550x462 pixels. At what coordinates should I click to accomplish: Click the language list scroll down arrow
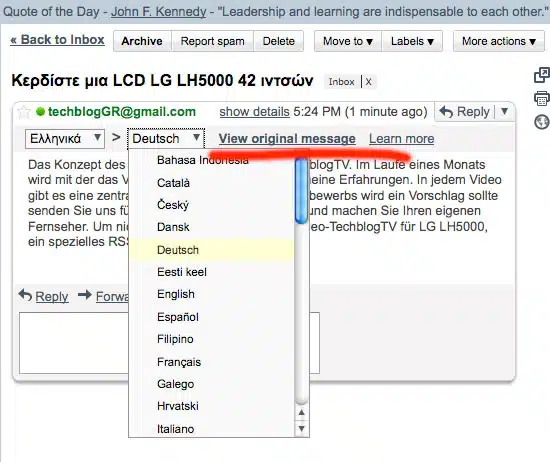coord(301,428)
